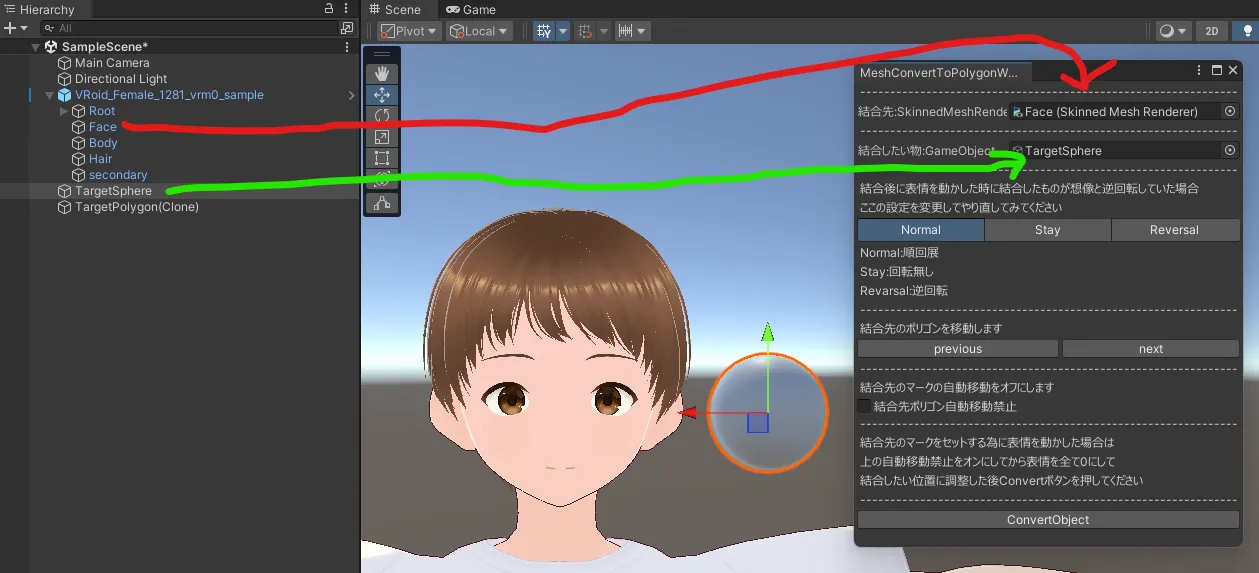Select the Hair object
1259x573 pixels.
pos(100,159)
